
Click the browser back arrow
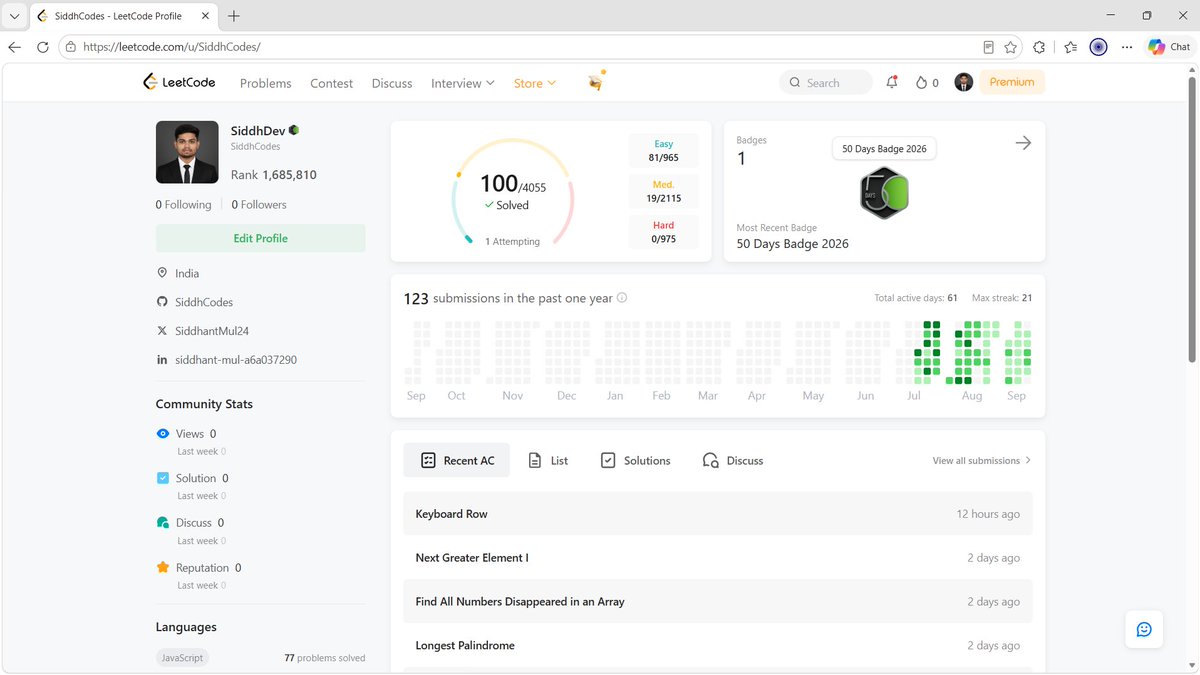(x=14, y=47)
